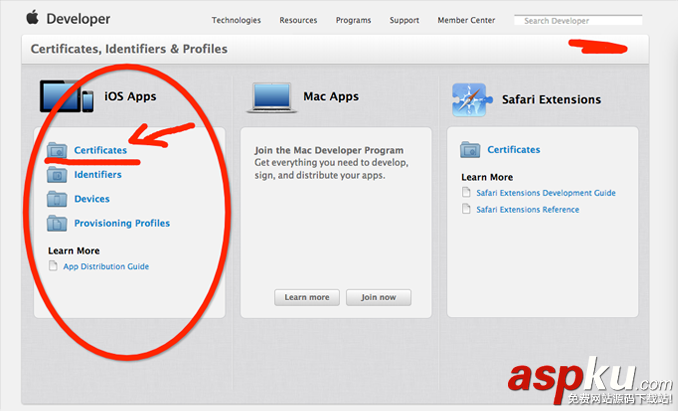678x411 pixels.
Task: Open Certificates under Safari Extensions
Action: click(x=514, y=150)
